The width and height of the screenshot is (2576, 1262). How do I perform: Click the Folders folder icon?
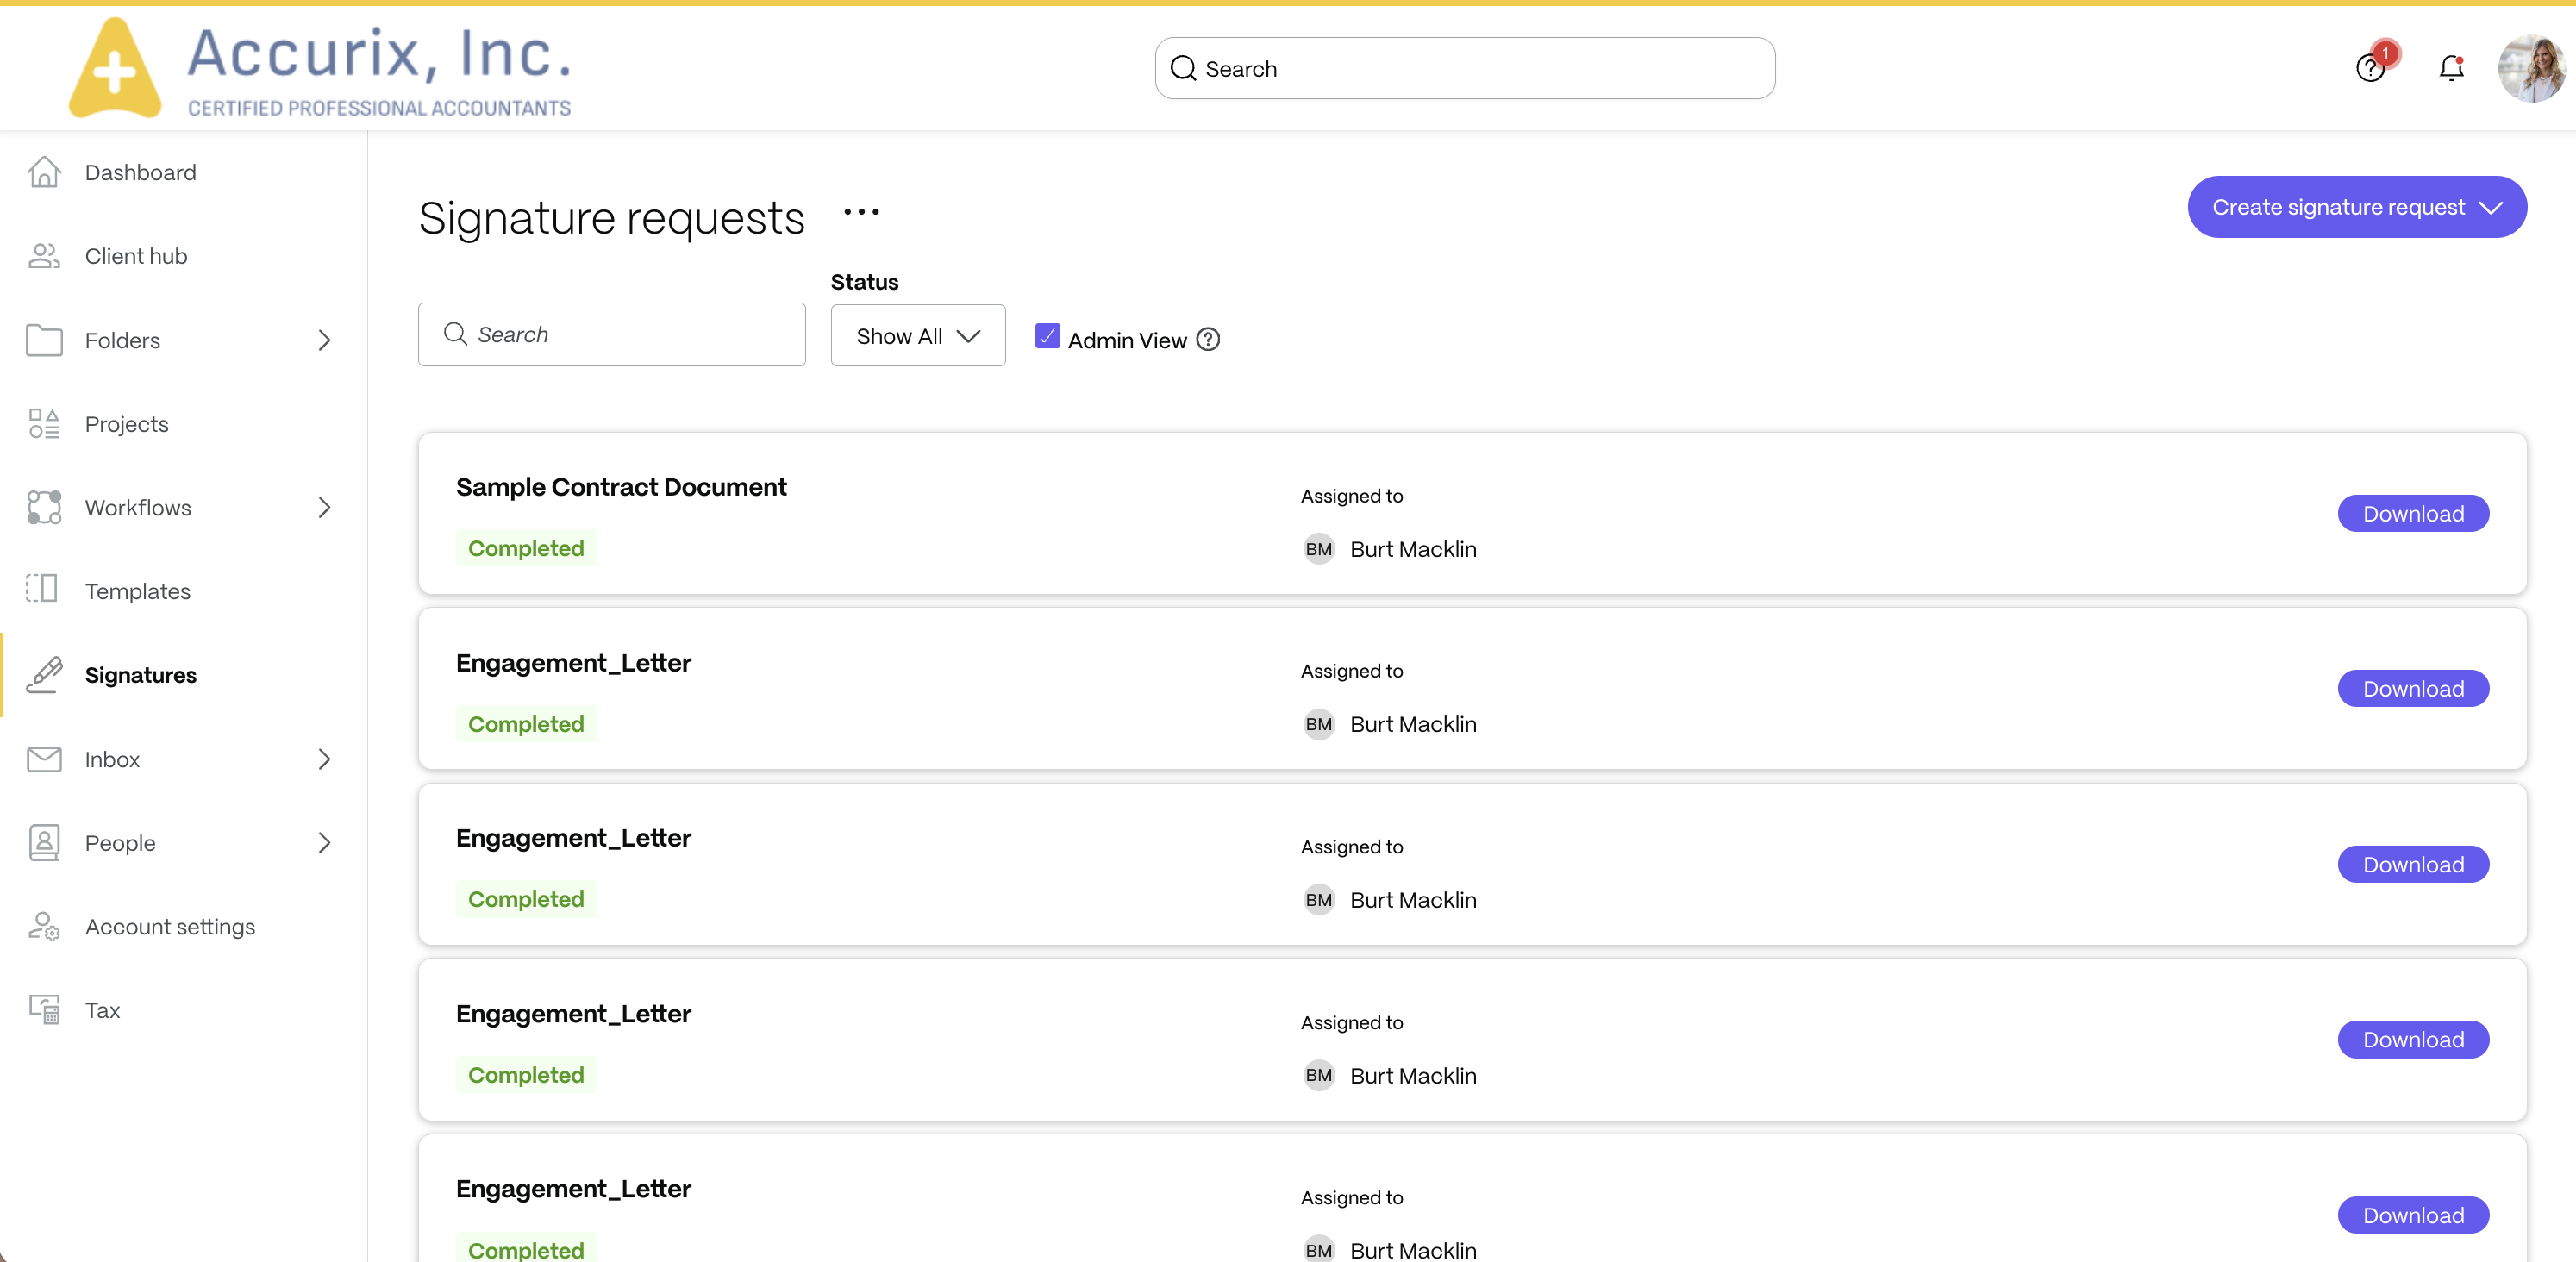click(44, 340)
